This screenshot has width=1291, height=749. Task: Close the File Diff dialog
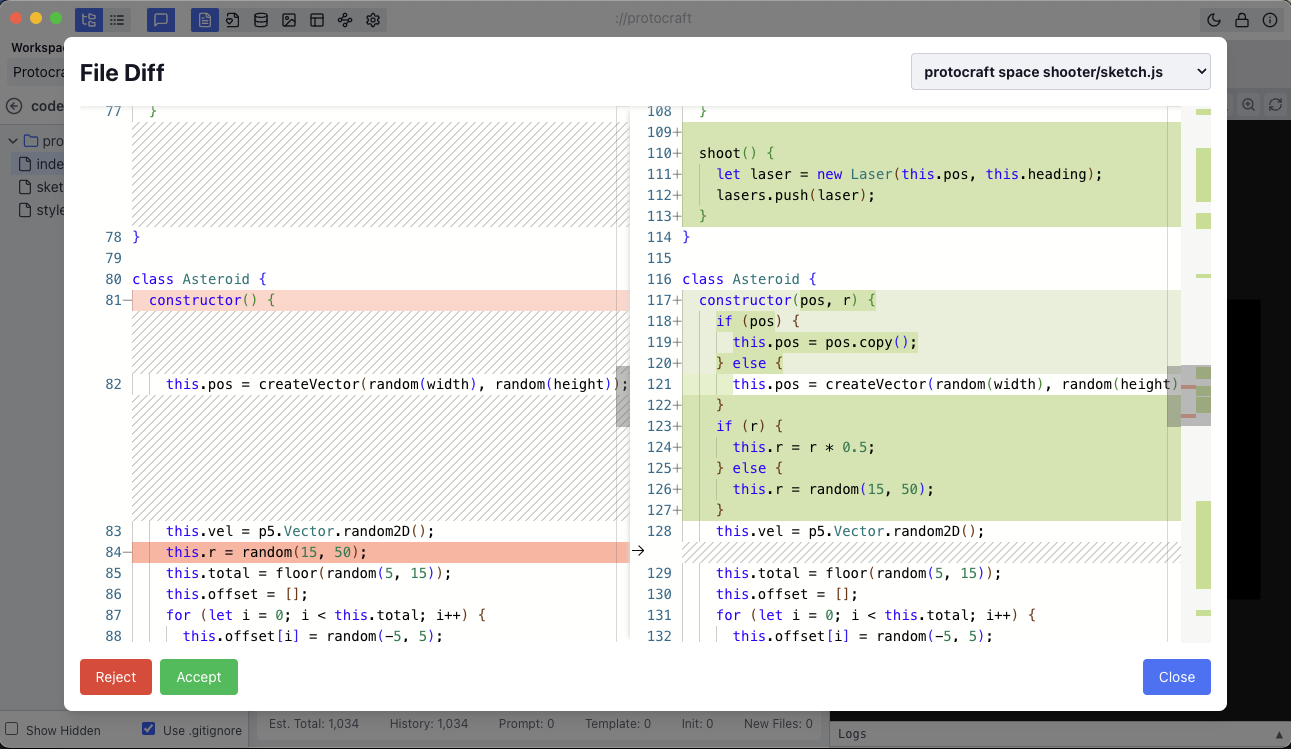pos(1176,677)
